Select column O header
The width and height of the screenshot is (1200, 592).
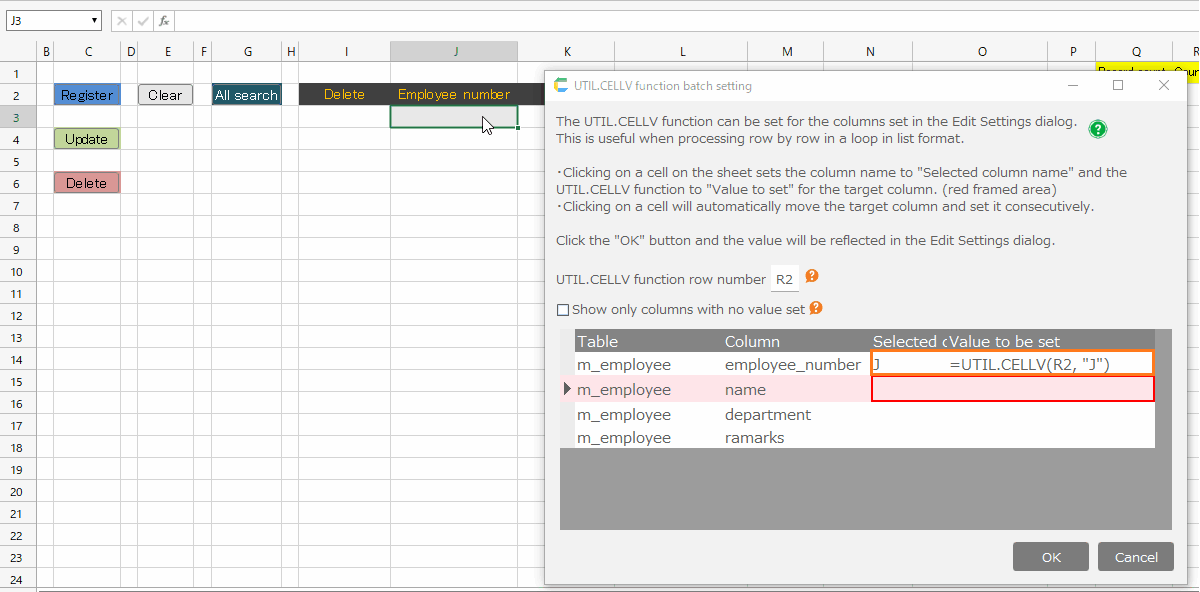981,51
